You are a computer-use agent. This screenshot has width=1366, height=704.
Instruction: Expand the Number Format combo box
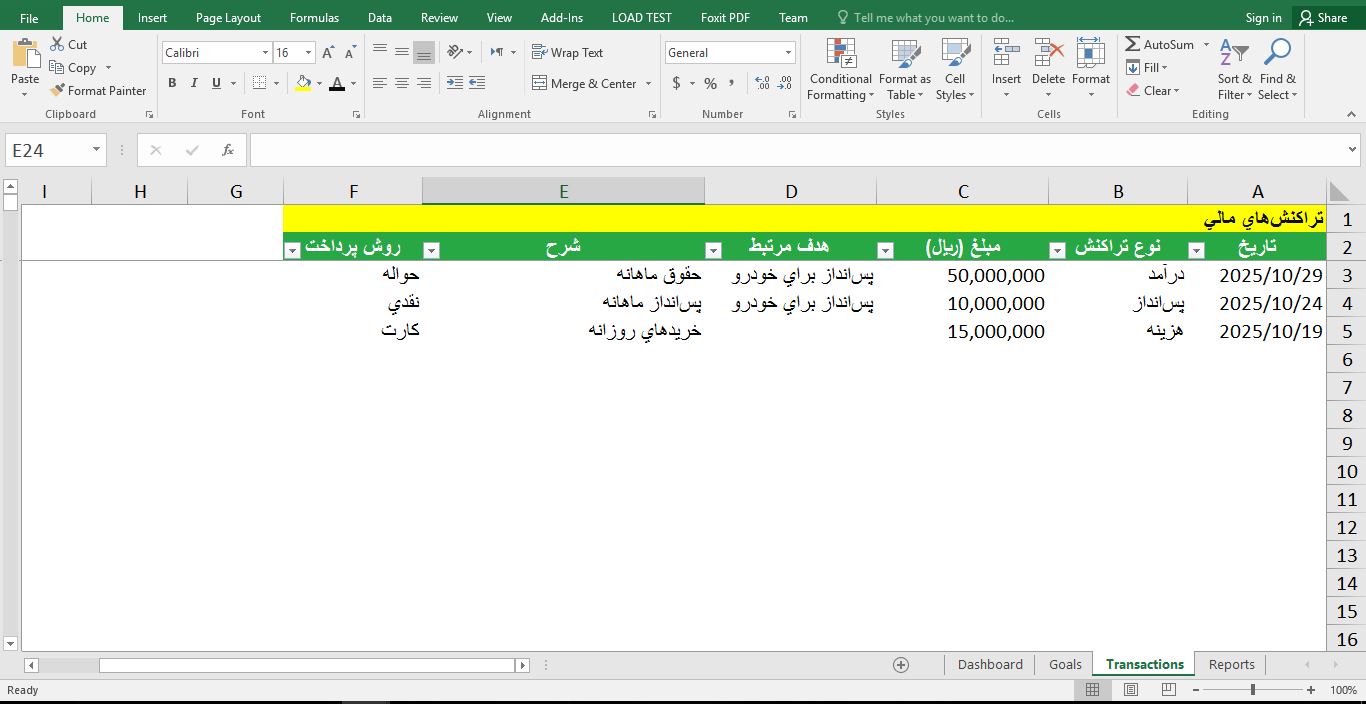click(x=788, y=52)
